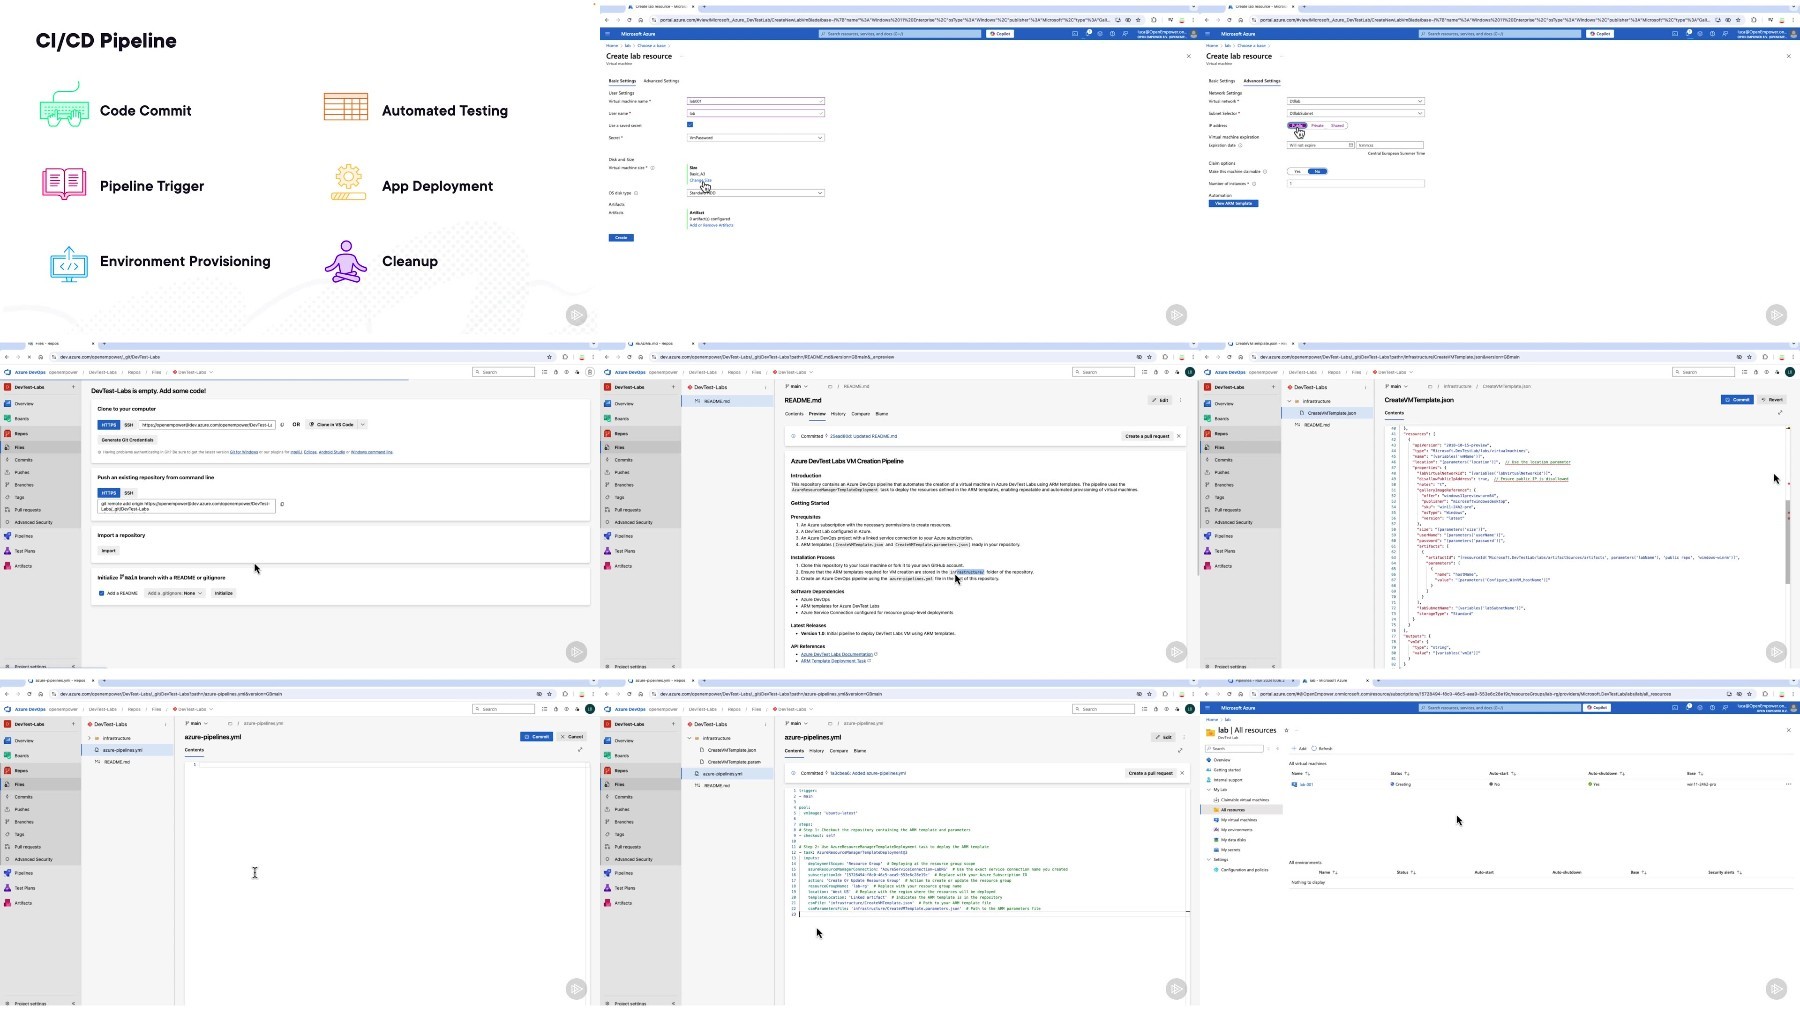Viewport: 1800px width, 1011px height.
Task: Switch to Advanced Settings tab in Basic Settings panel
Action: (661, 81)
